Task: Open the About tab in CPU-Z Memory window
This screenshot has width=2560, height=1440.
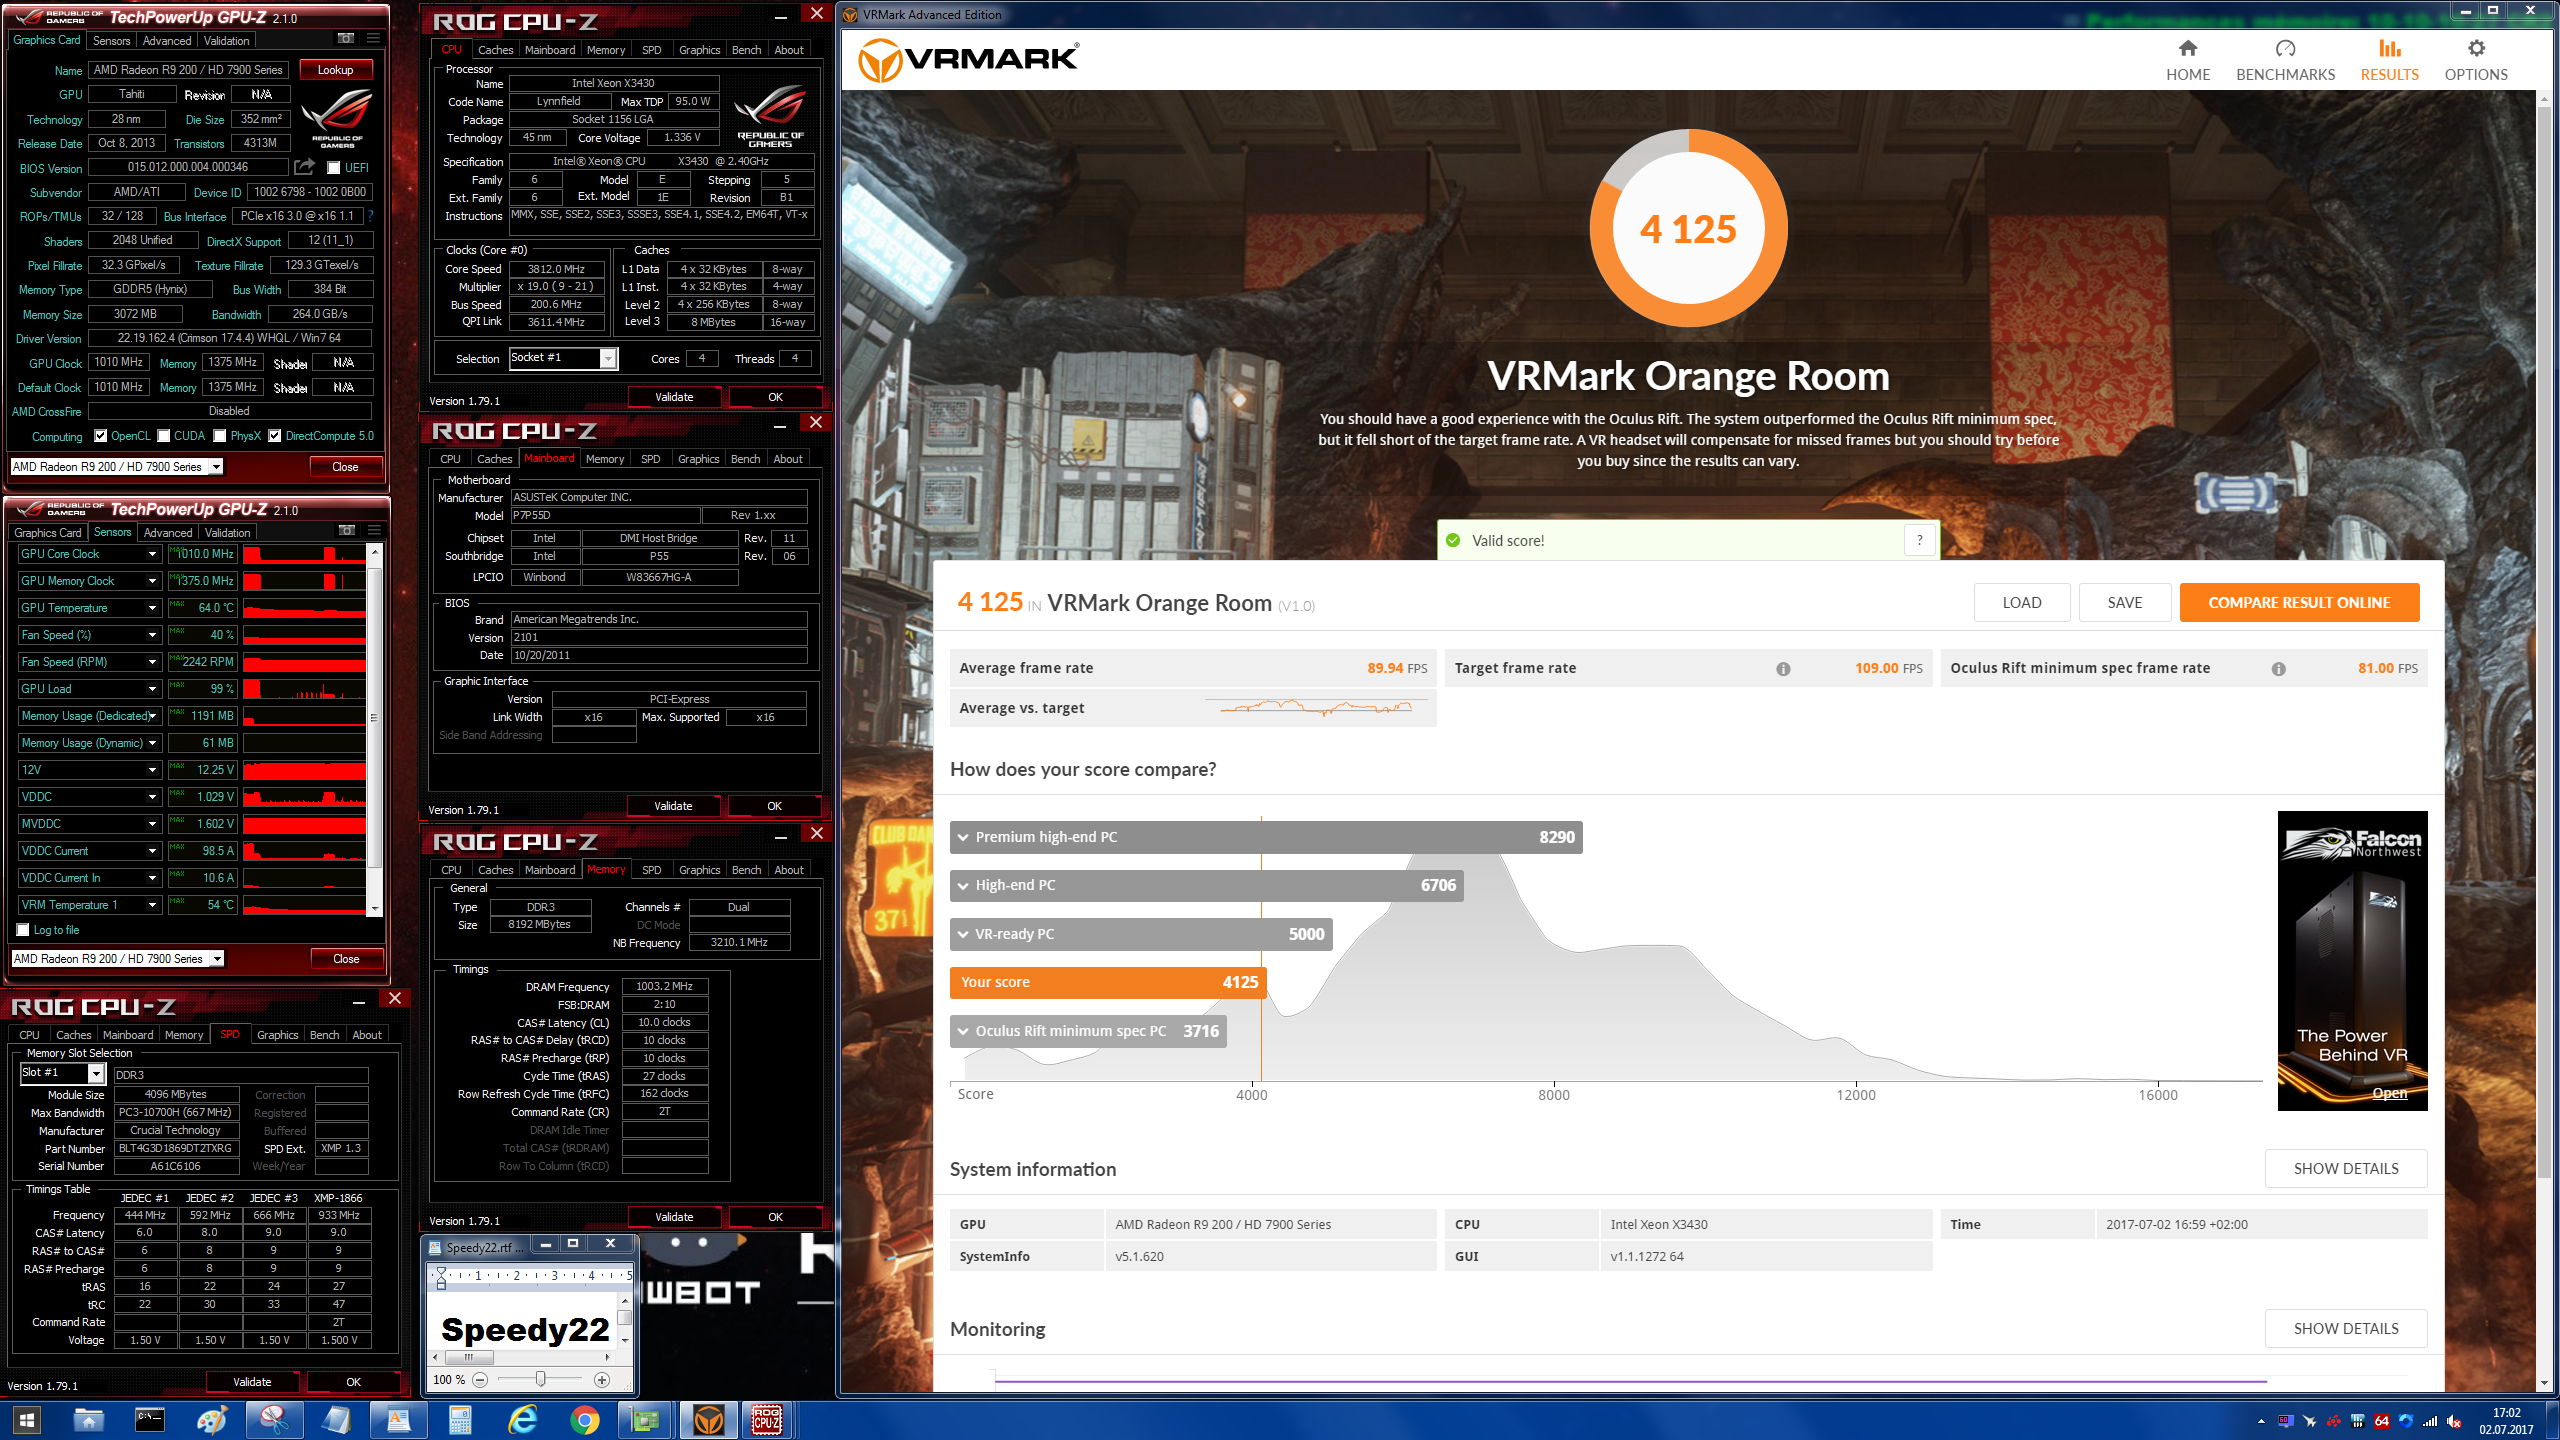Action: (788, 870)
